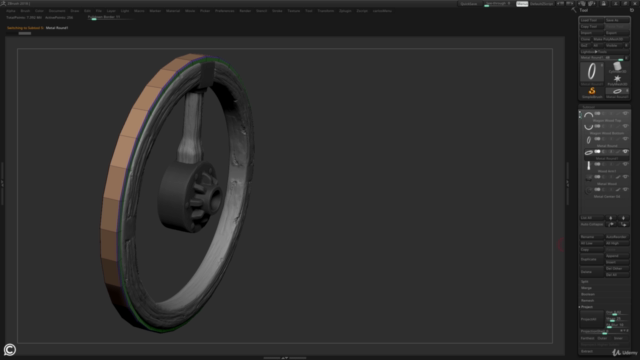Toggle visibility eye of Metal Center 04
The height and width of the screenshot is (360, 640).
[625, 189]
